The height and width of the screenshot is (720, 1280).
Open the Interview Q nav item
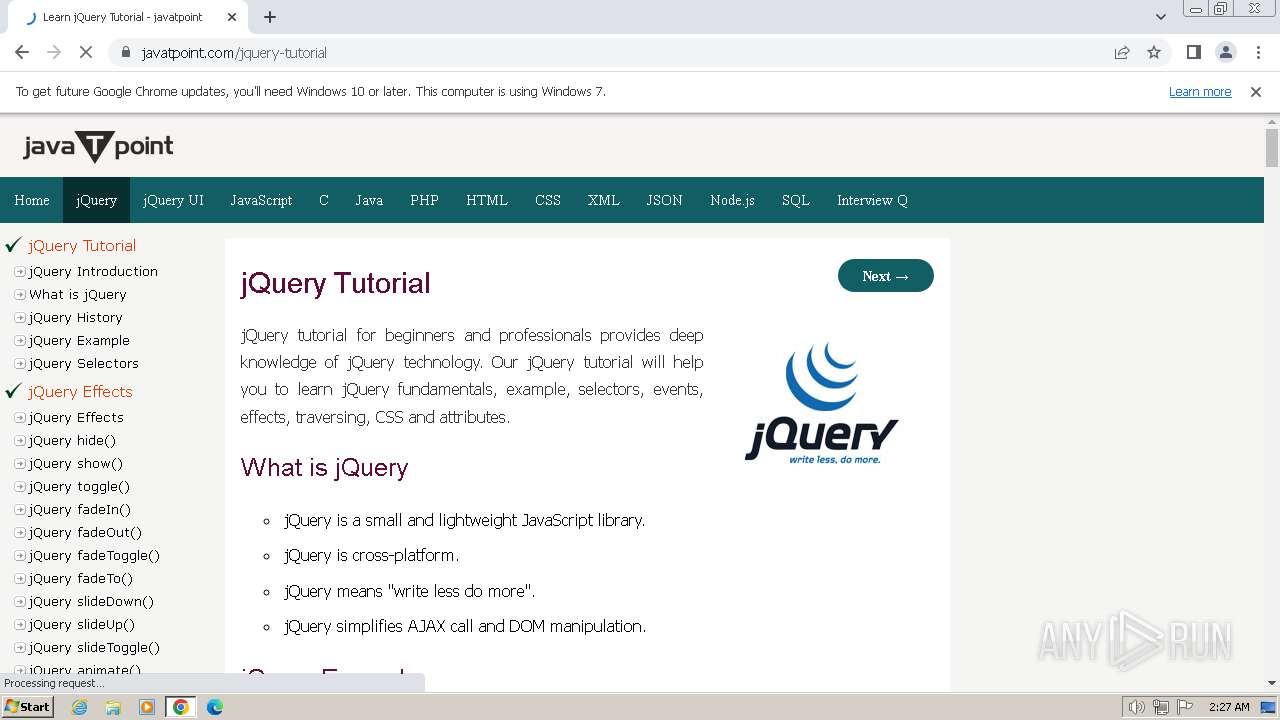(872, 200)
